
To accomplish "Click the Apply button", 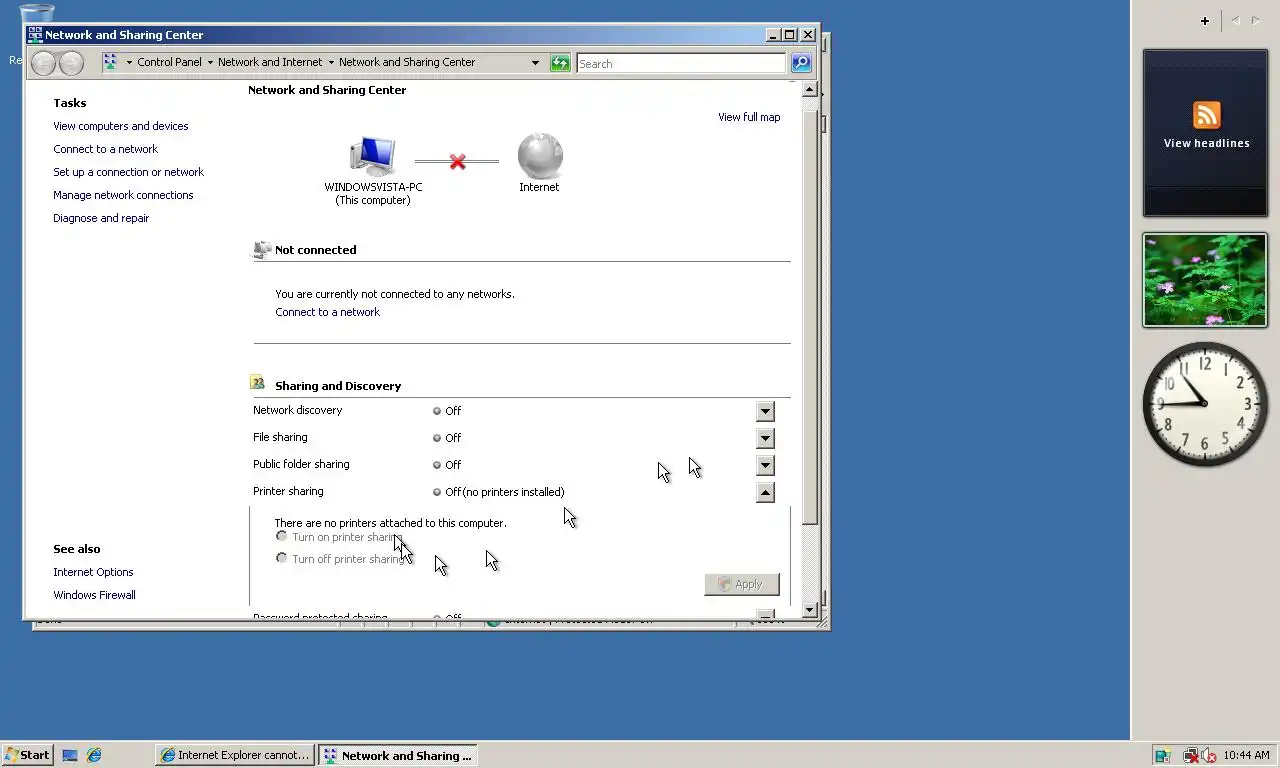I will point(742,584).
